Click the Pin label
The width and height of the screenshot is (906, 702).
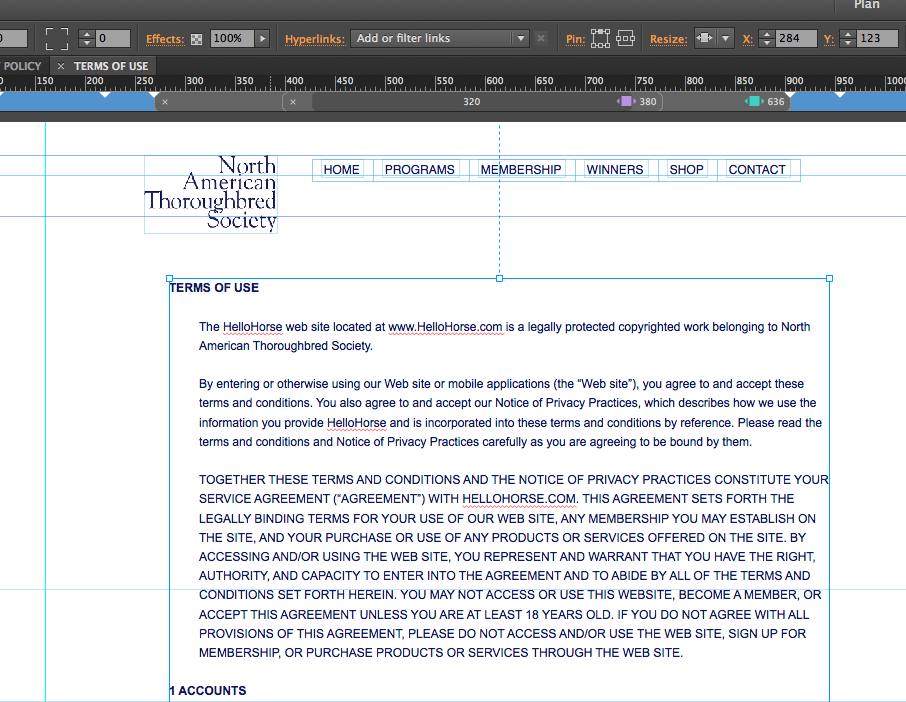pyautogui.click(x=575, y=39)
